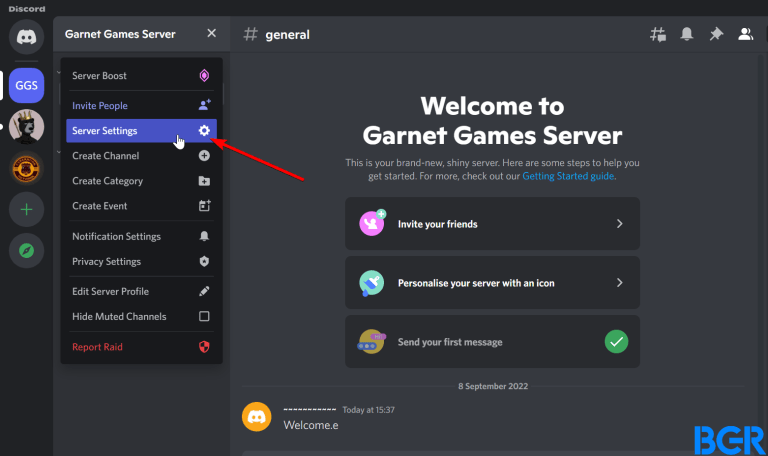The height and width of the screenshot is (456, 768).
Task: Click green checkmark on Send your first message
Action: [617, 341]
